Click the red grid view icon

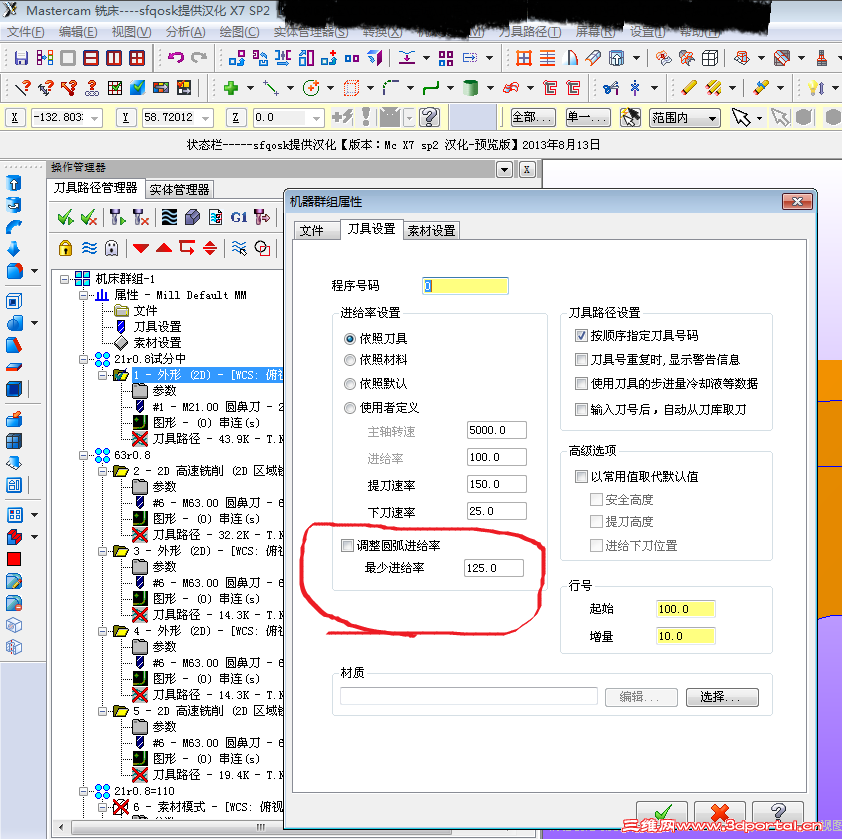[524, 57]
